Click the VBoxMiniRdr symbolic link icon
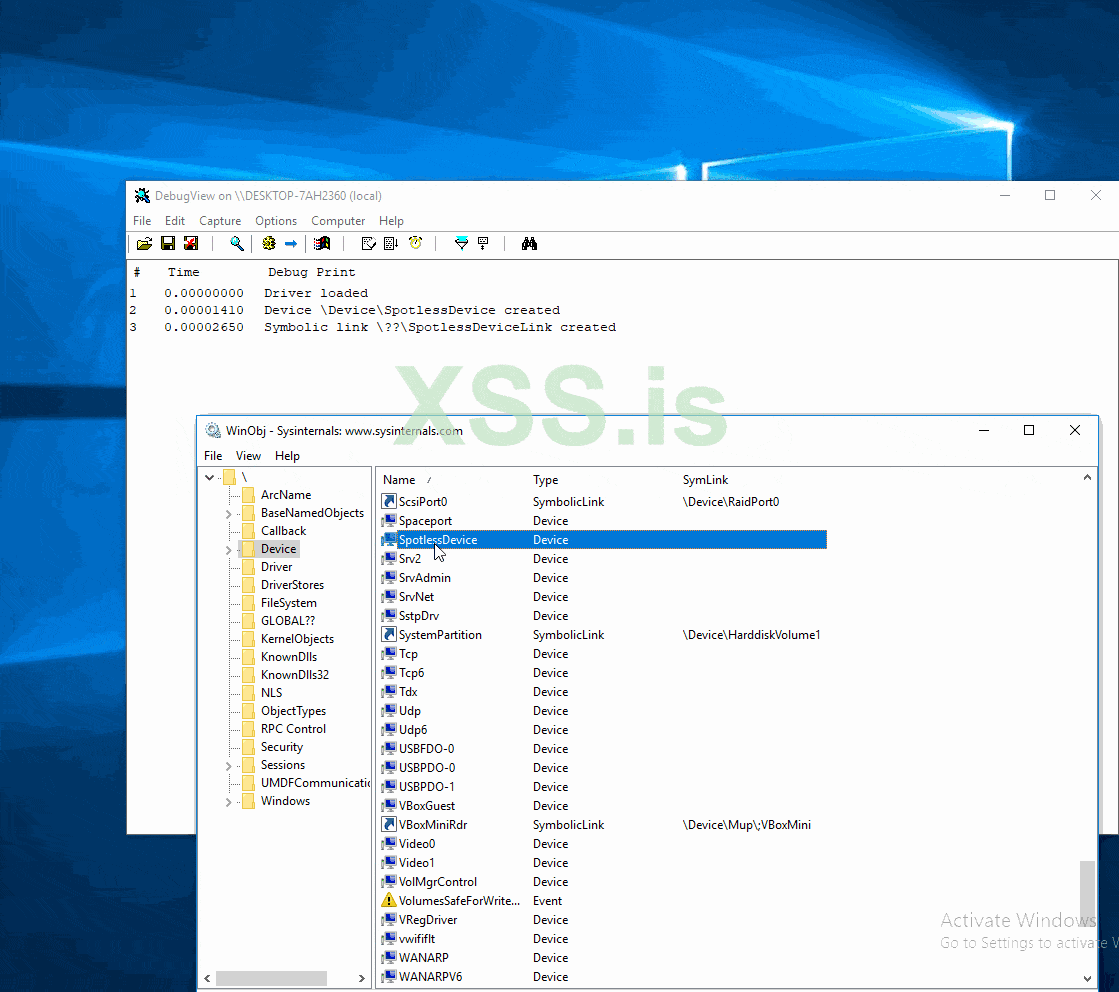The width and height of the screenshot is (1119, 992). pos(389,824)
